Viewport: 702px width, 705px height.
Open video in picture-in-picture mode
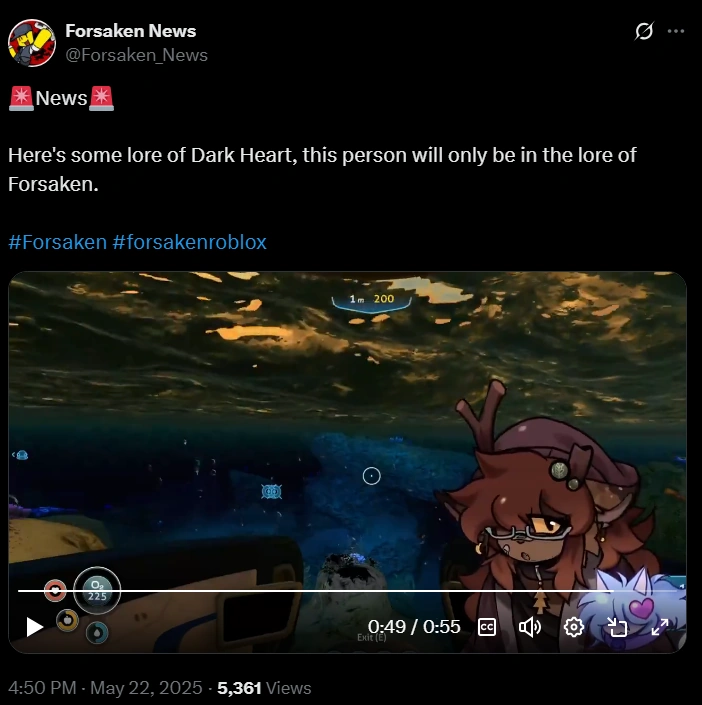[617, 627]
